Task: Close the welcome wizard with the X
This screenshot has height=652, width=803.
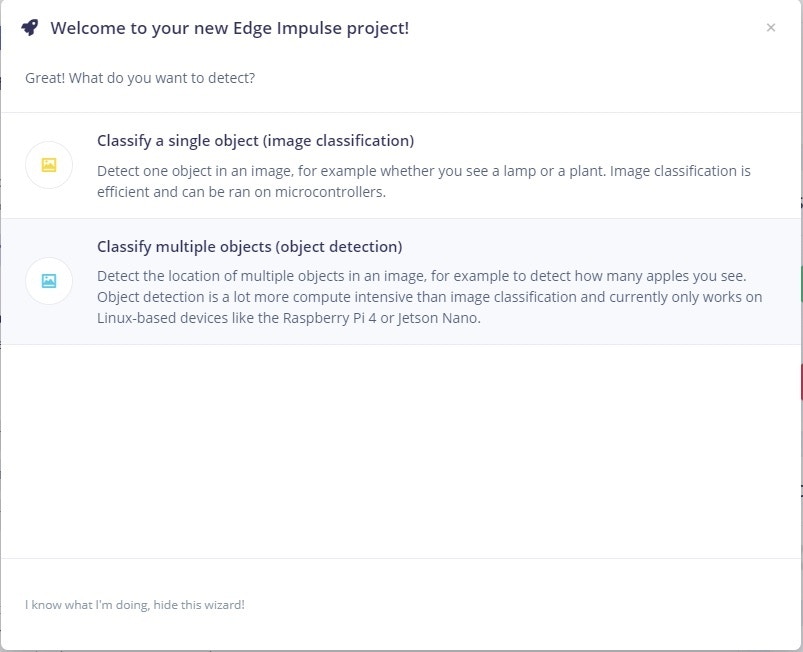Action: tap(771, 28)
